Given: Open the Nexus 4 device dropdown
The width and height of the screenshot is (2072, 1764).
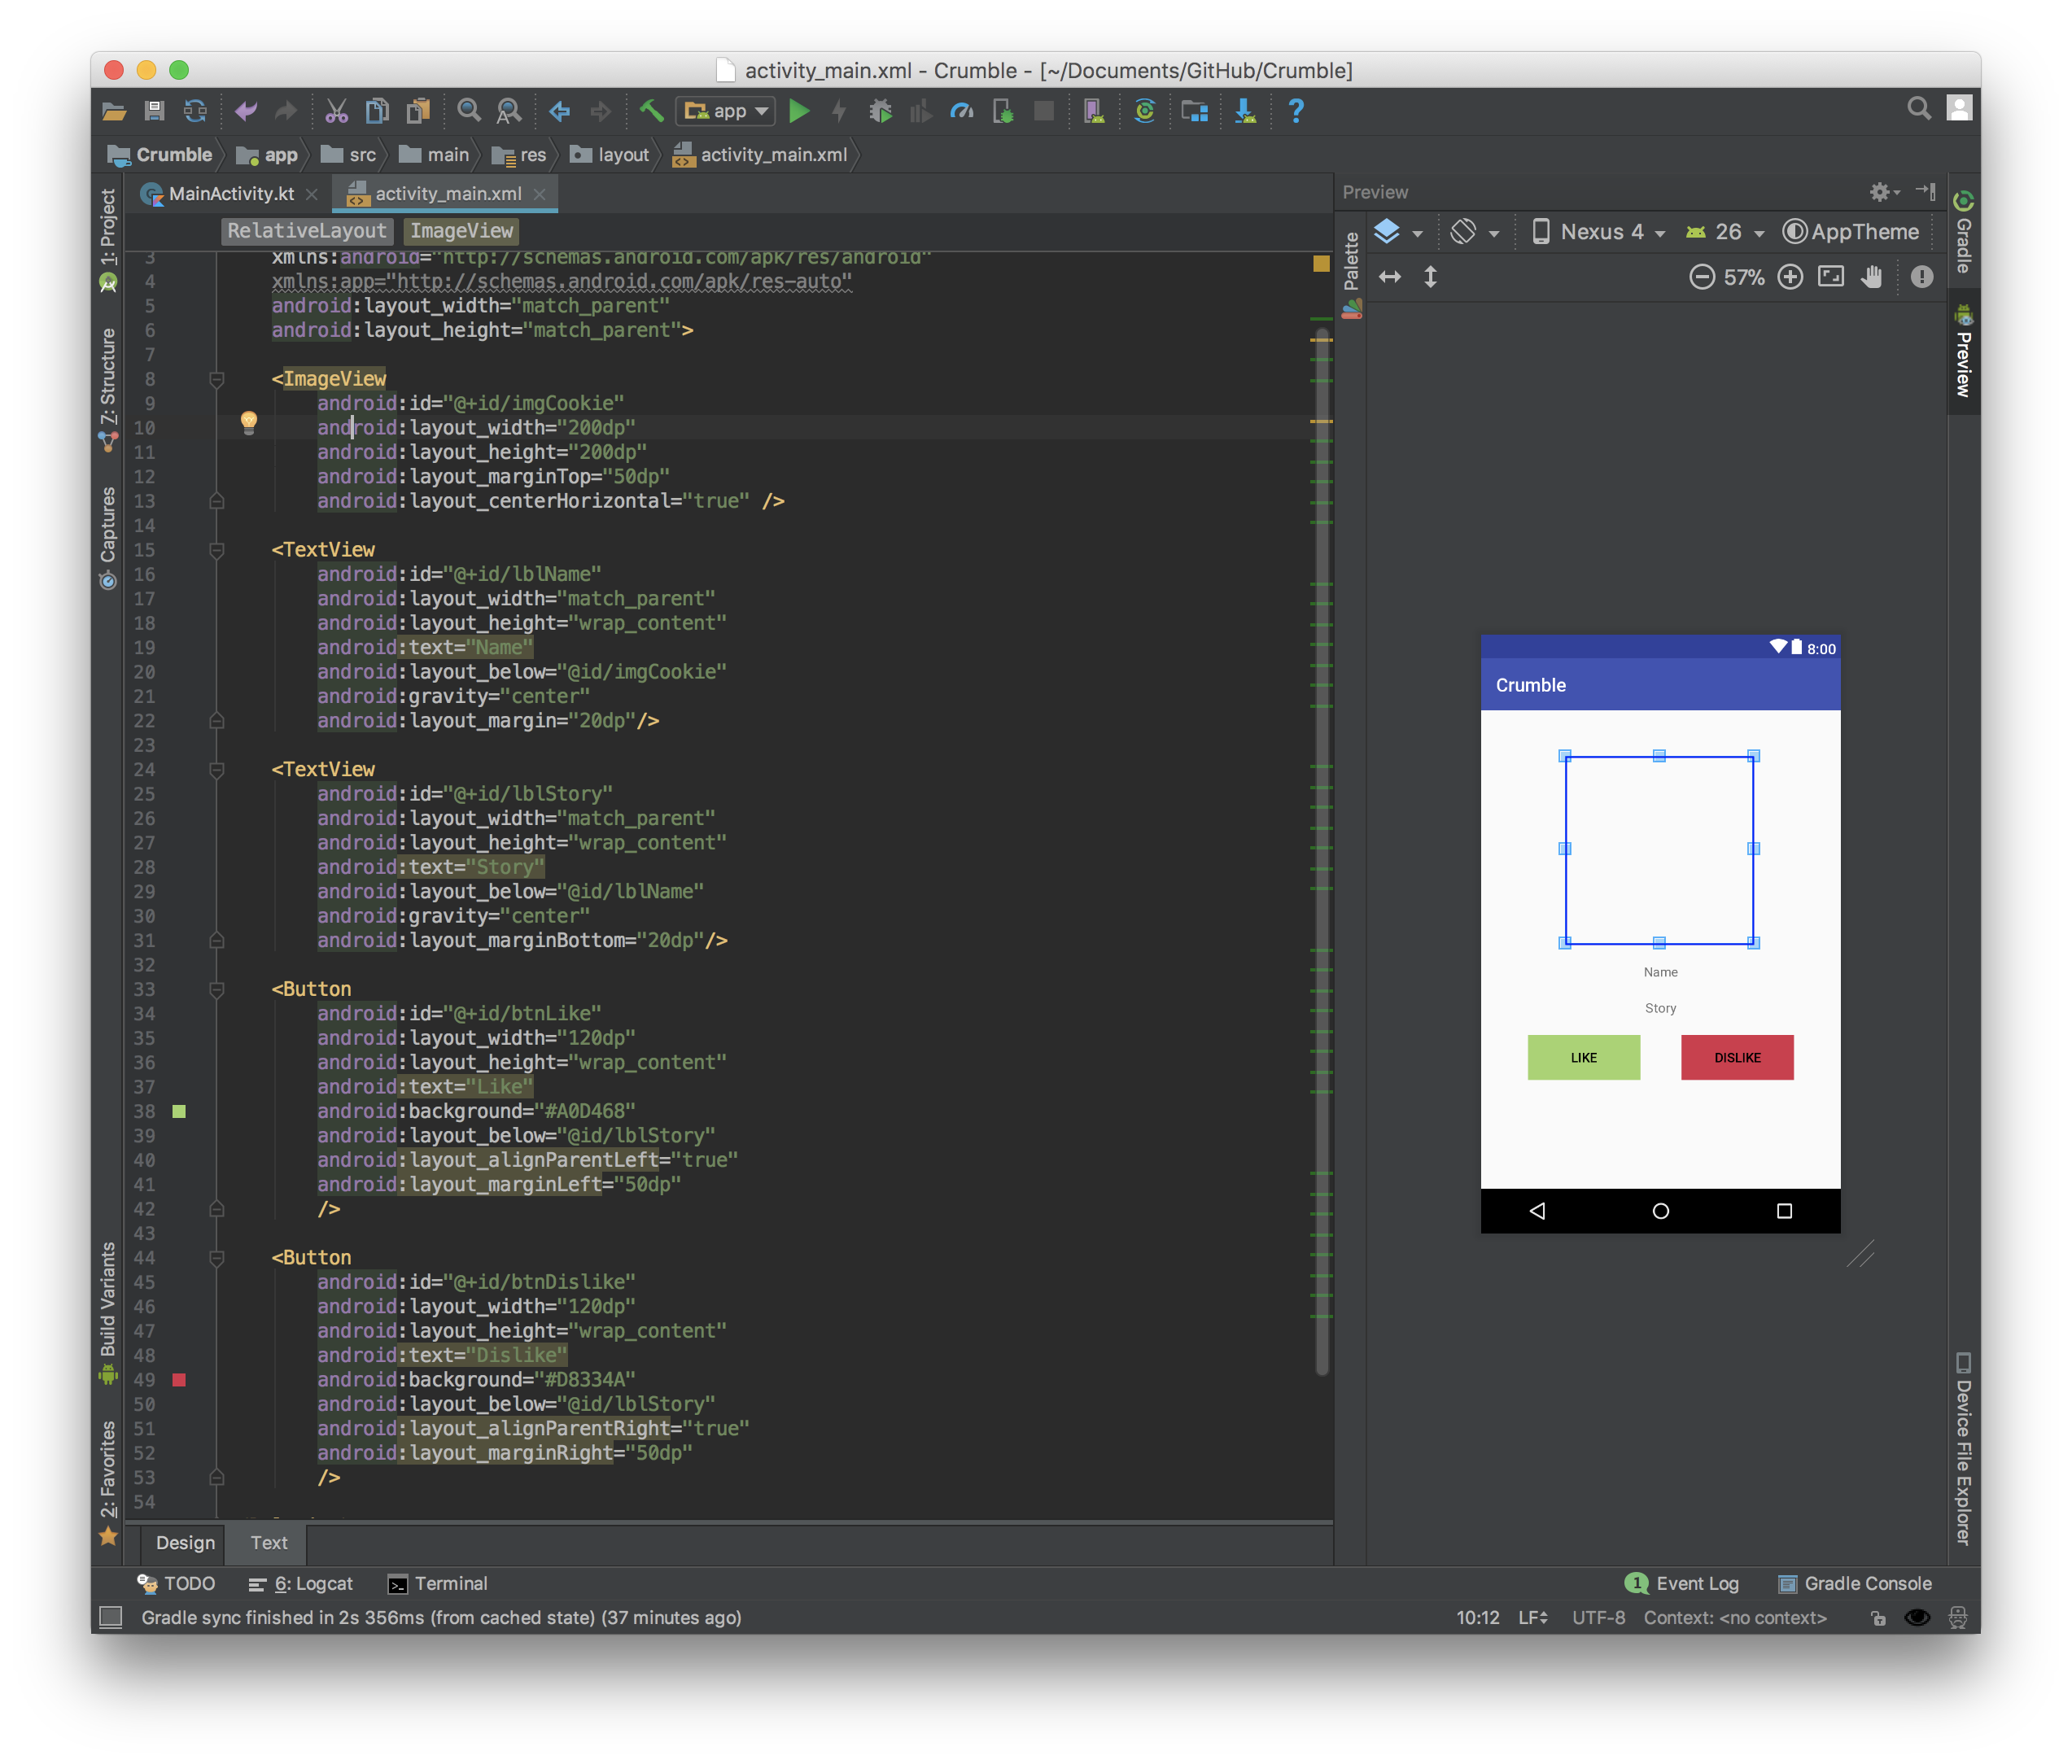Looking at the screenshot, I should point(1598,232).
